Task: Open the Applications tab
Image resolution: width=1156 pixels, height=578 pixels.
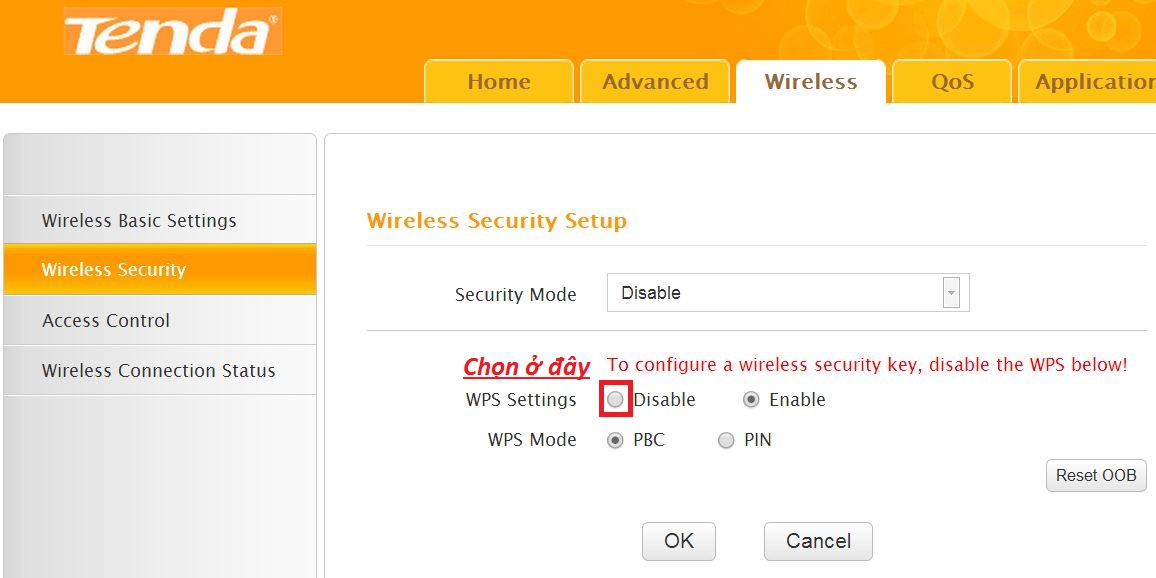Action: 1087,81
